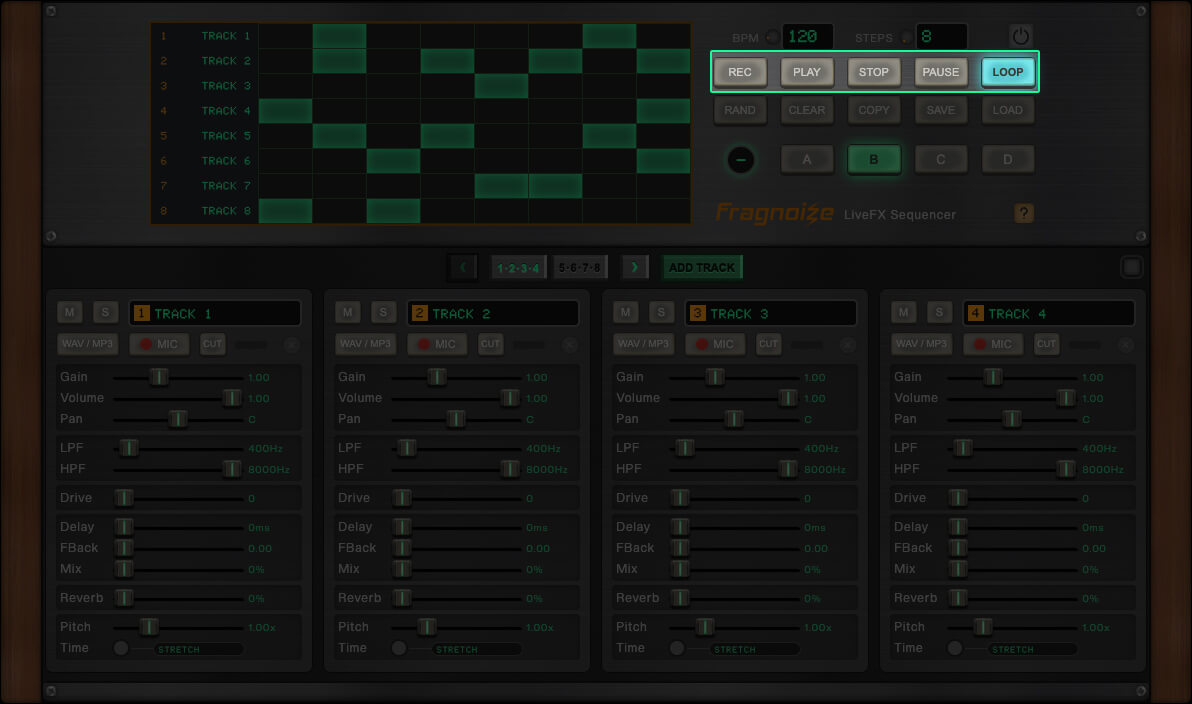The height and width of the screenshot is (704, 1192).
Task: Select pattern bank C
Action: [x=940, y=159]
